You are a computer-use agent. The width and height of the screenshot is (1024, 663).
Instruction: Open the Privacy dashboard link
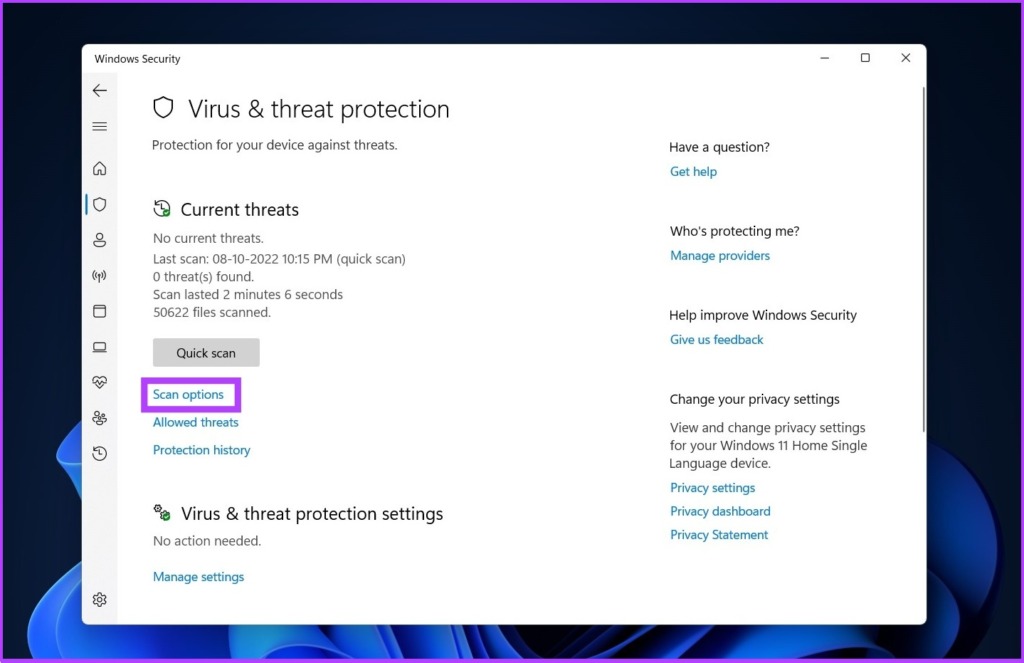[x=720, y=511]
